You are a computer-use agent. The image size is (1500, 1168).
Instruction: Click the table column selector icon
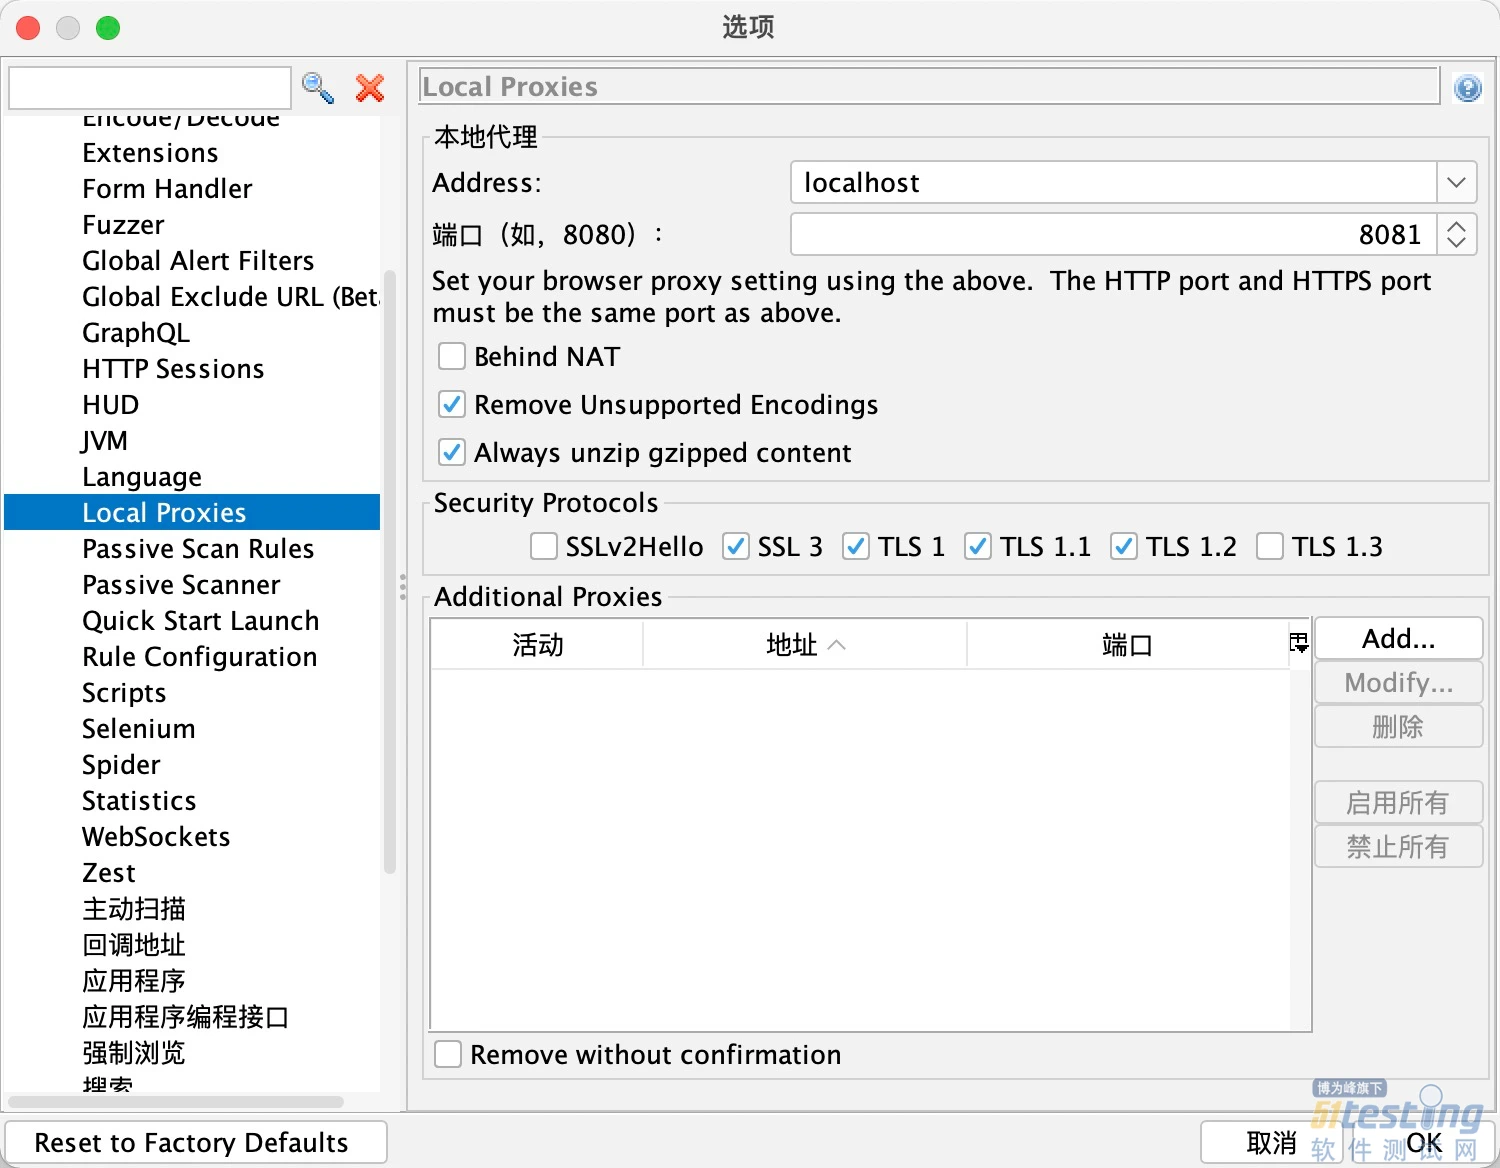[1298, 643]
